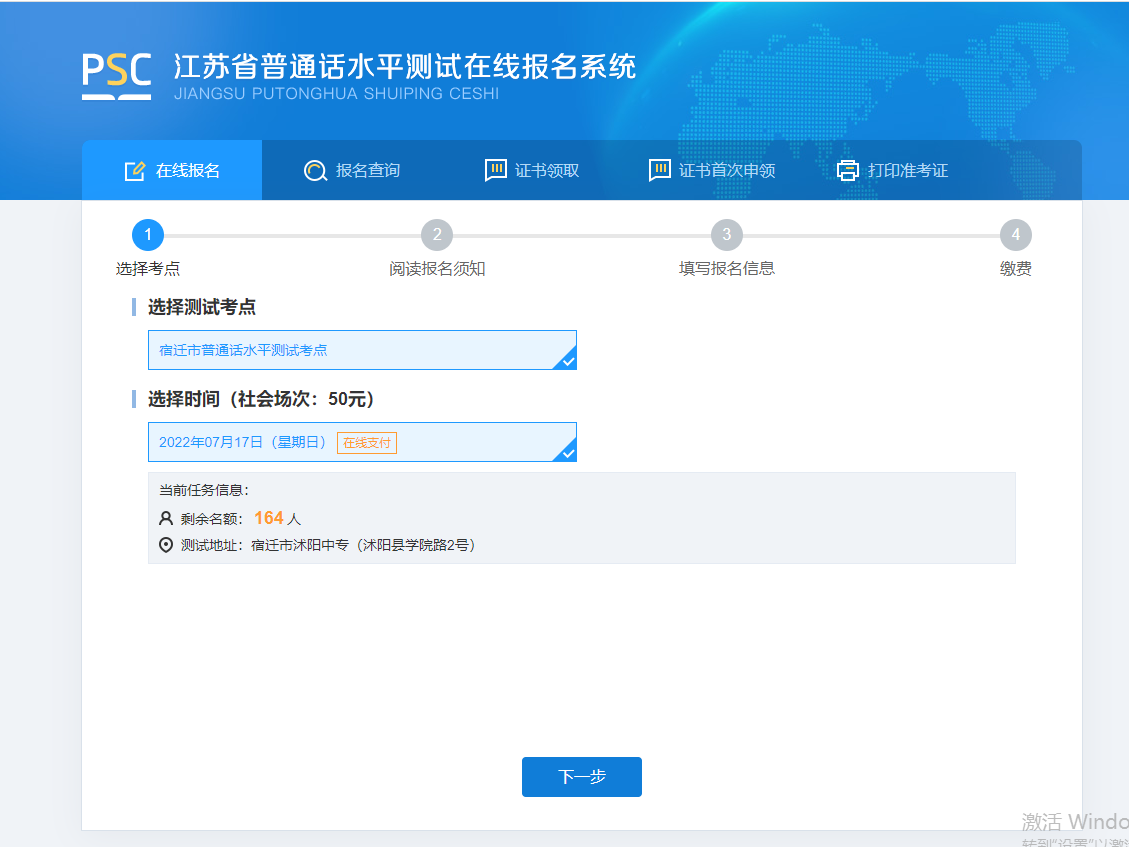1129x847 pixels.
Task: Click the pencil icon beside 在线报名
Action: pos(135,171)
